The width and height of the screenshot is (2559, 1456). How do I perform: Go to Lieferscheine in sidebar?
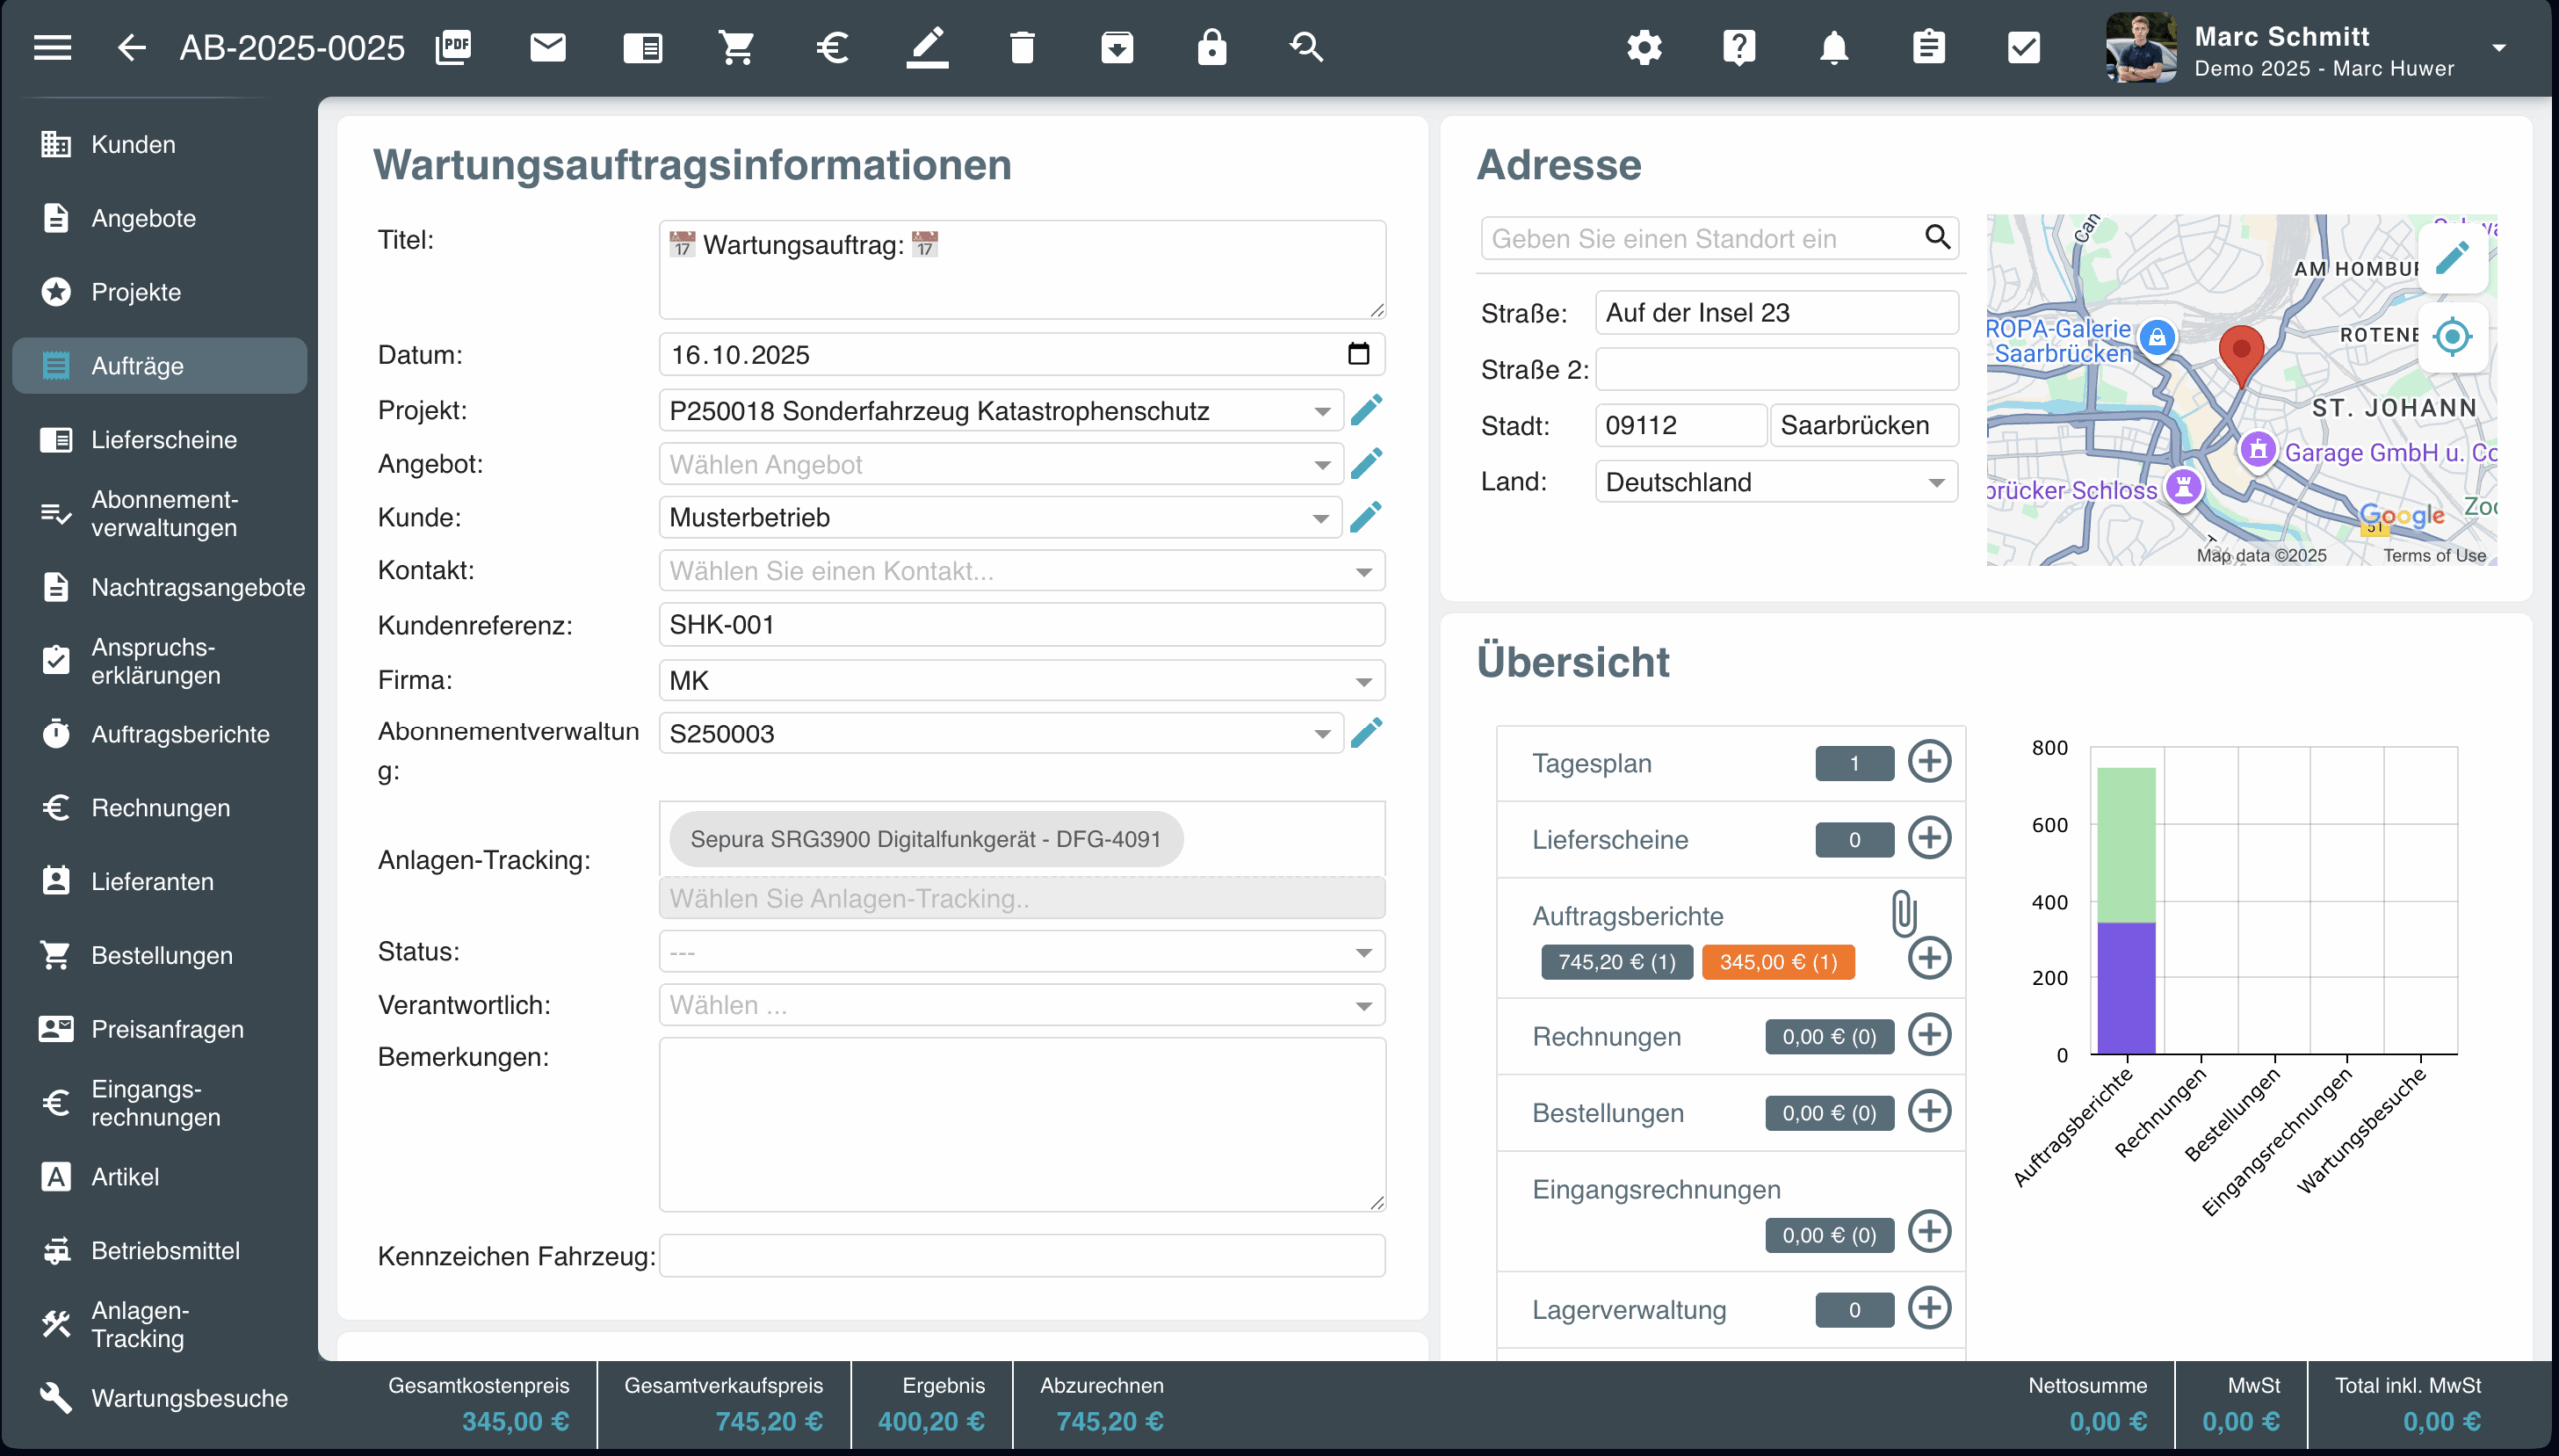click(x=163, y=439)
